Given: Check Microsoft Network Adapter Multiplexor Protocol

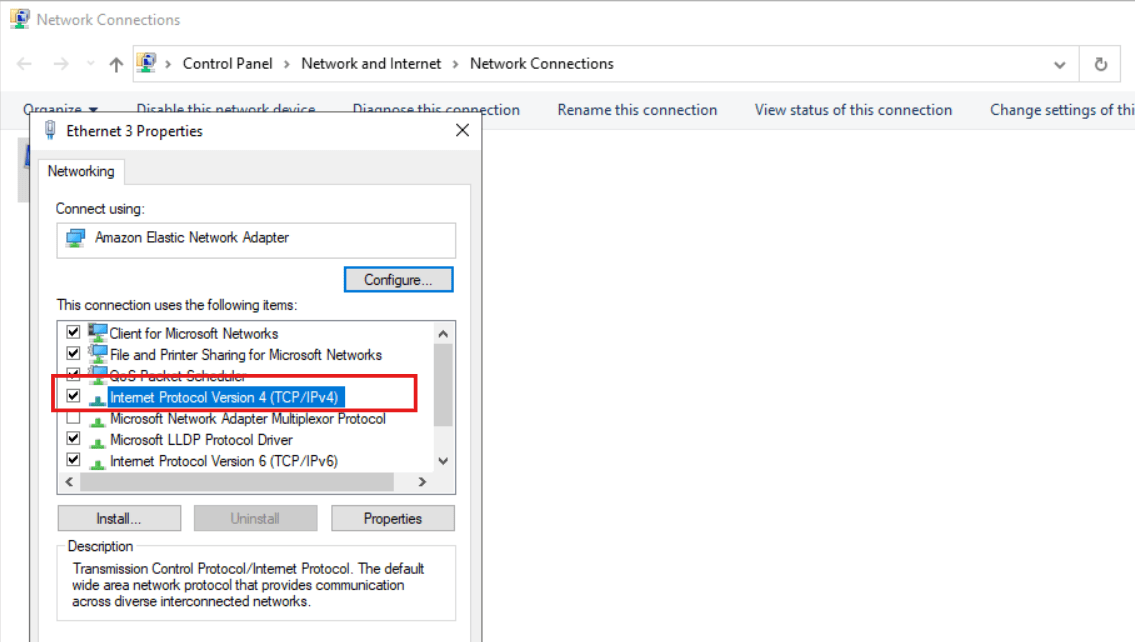Looking at the screenshot, I should point(73,418).
